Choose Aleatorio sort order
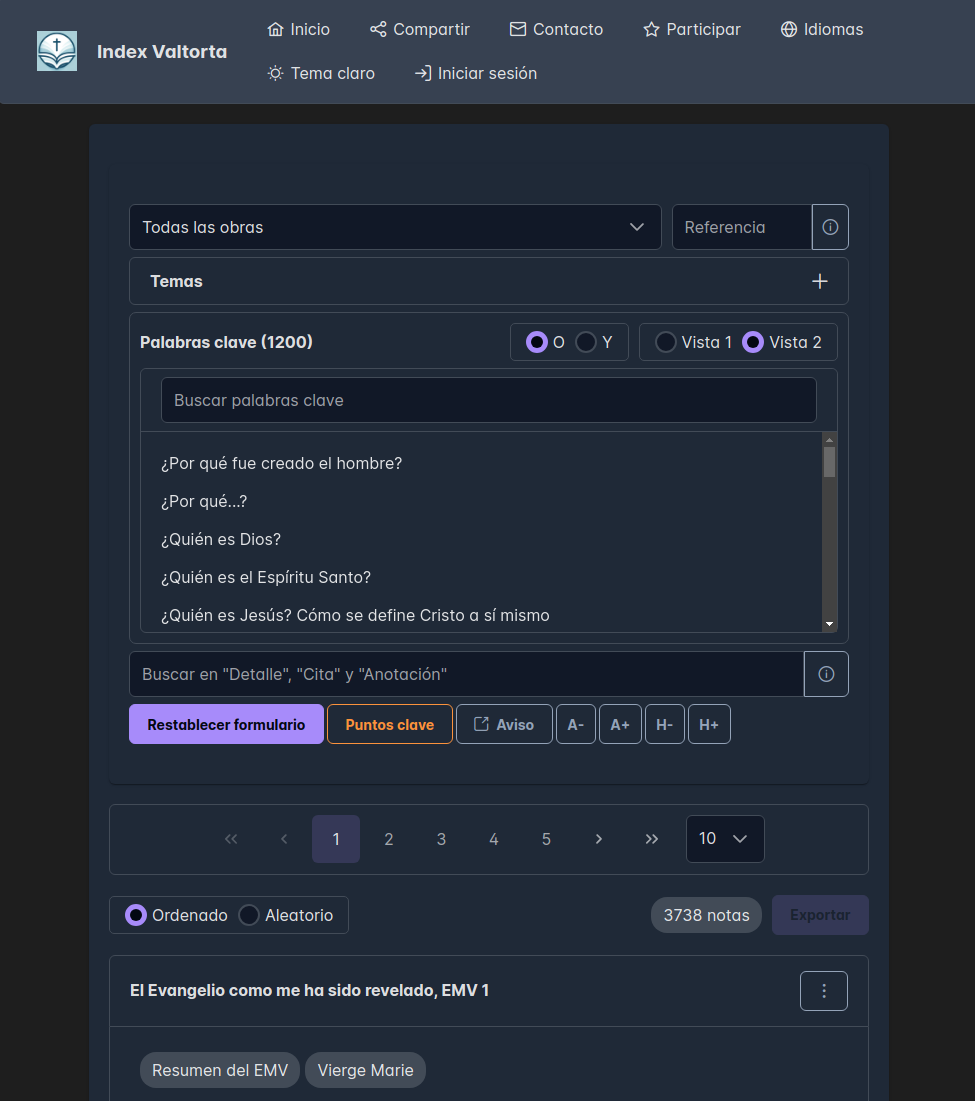The width and height of the screenshot is (975, 1101). click(249, 915)
